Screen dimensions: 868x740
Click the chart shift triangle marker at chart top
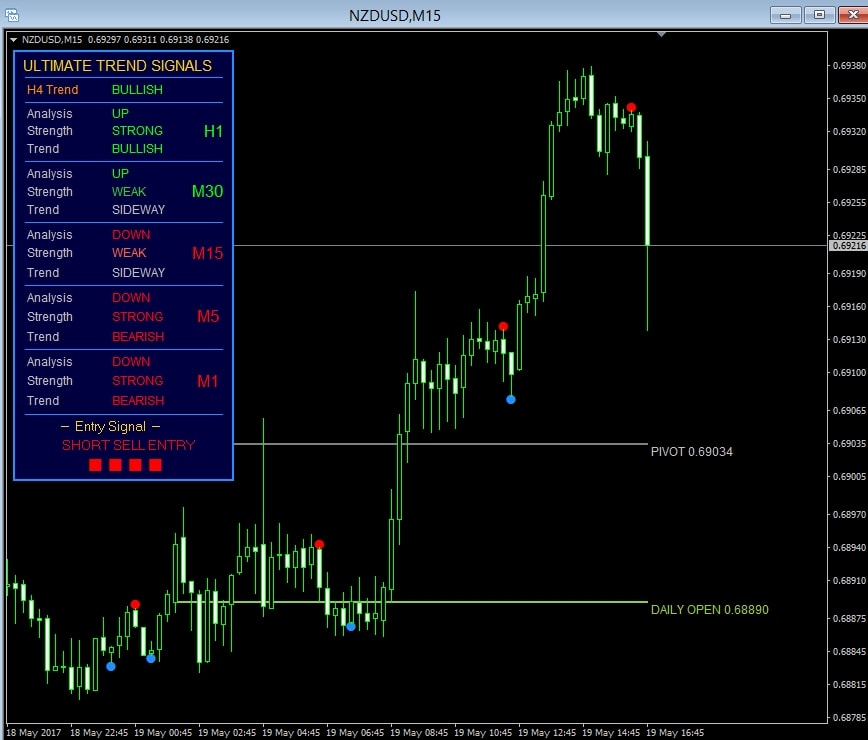661,35
